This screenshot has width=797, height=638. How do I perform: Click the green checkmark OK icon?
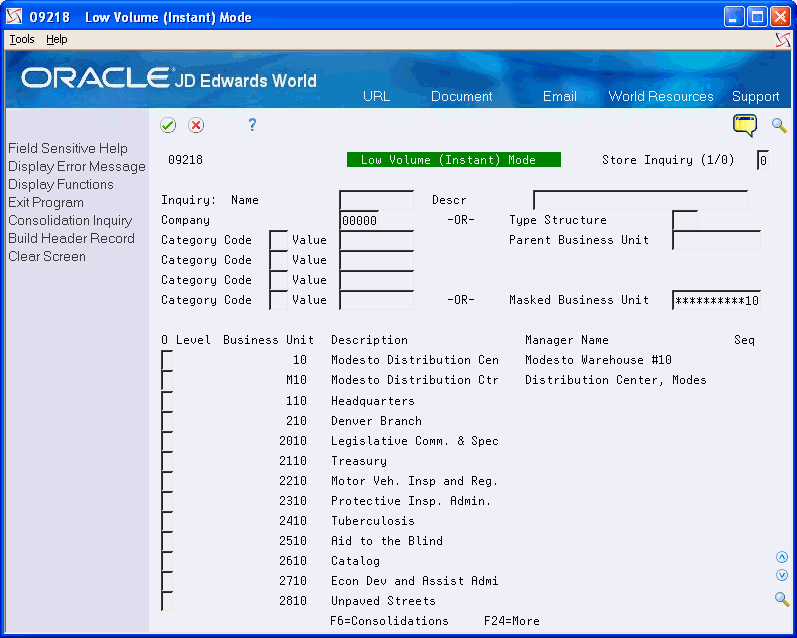tap(168, 125)
